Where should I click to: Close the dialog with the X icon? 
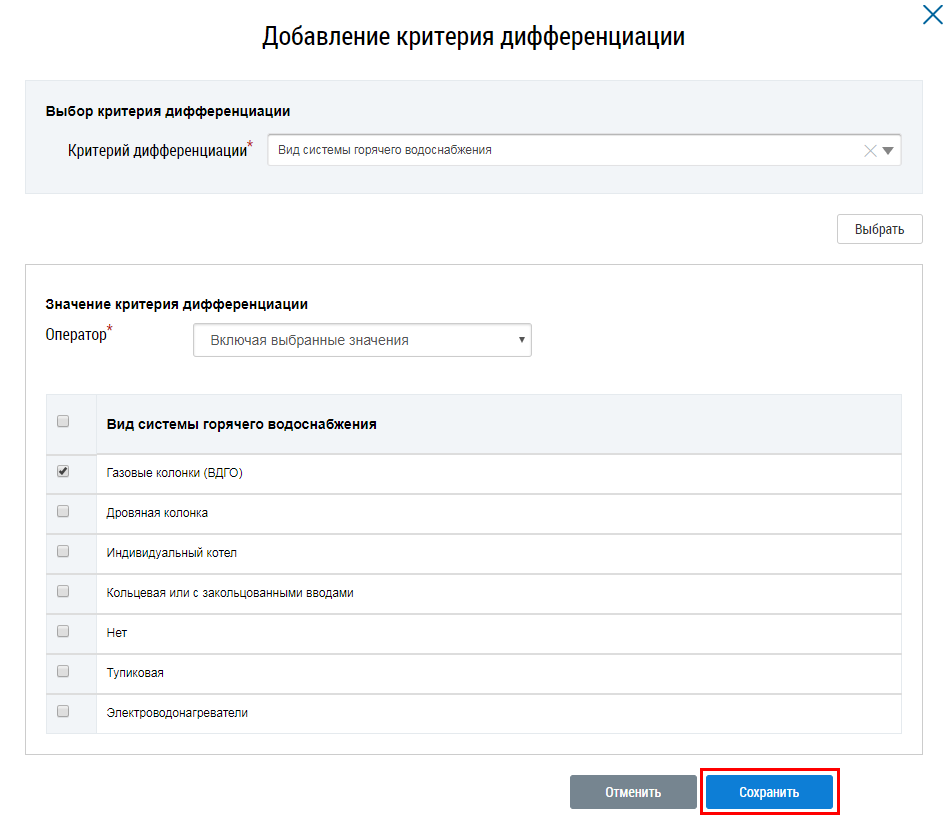pyautogui.click(x=930, y=15)
